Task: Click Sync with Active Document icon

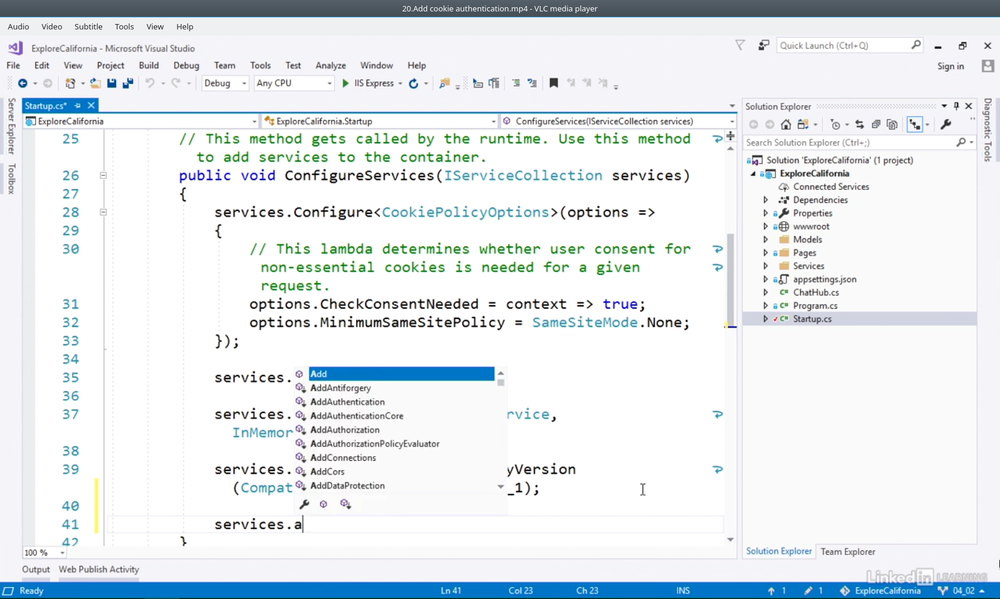Action: 859,124
